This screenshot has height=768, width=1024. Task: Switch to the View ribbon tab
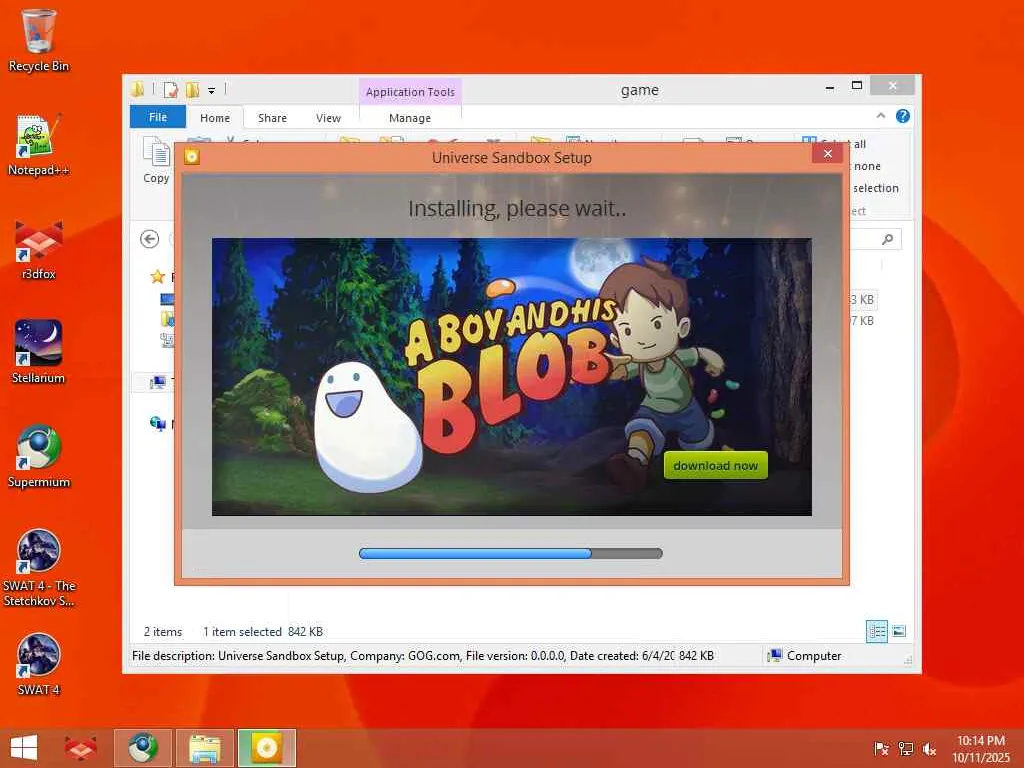(x=328, y=118)
